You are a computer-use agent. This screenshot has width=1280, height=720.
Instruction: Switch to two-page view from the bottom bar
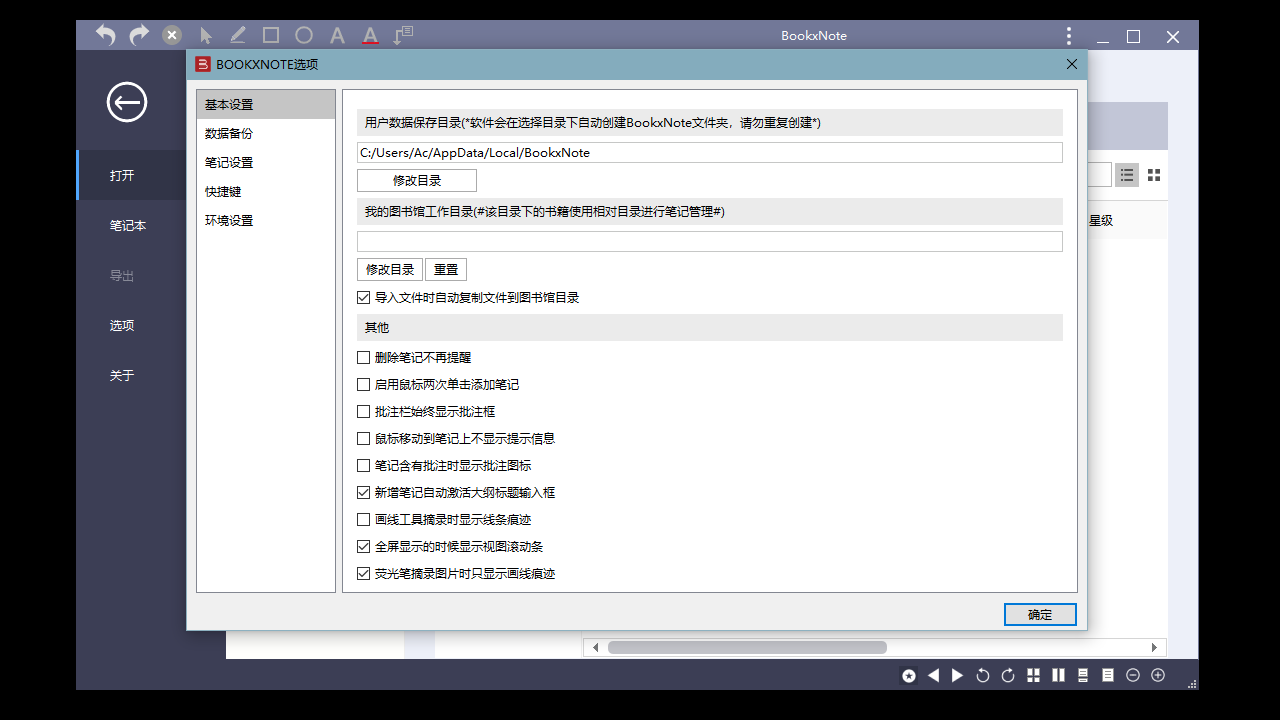click(1057, 675)
